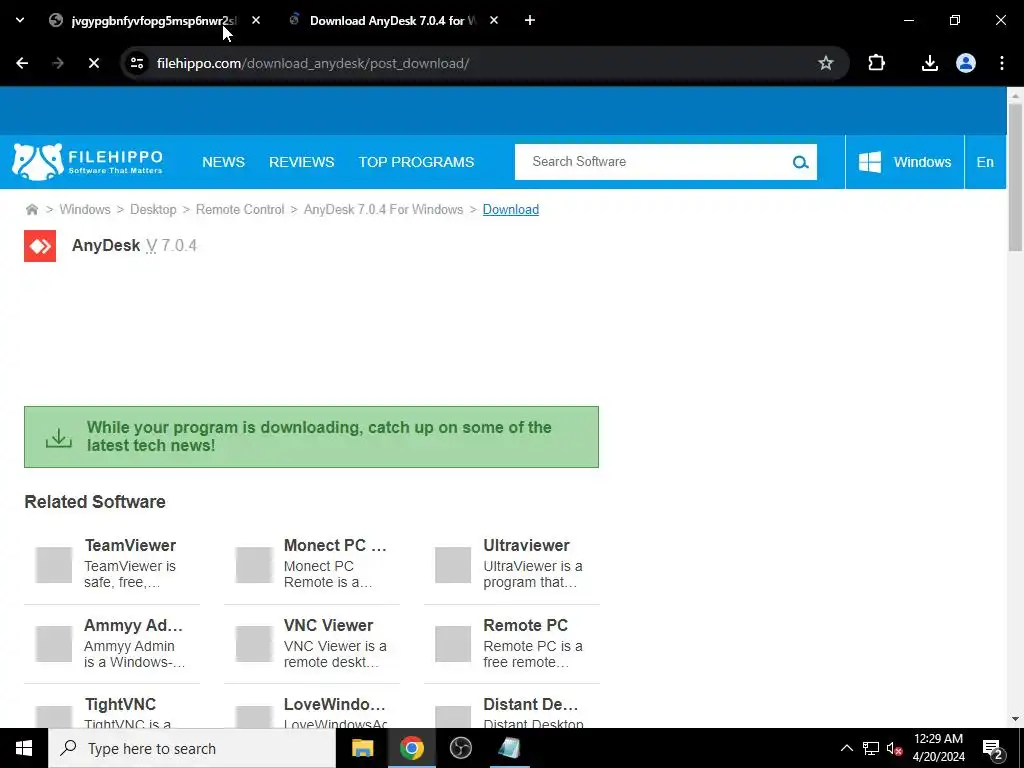Click the taskbar search box
1024x768 pixels.
tap(192, 748)
